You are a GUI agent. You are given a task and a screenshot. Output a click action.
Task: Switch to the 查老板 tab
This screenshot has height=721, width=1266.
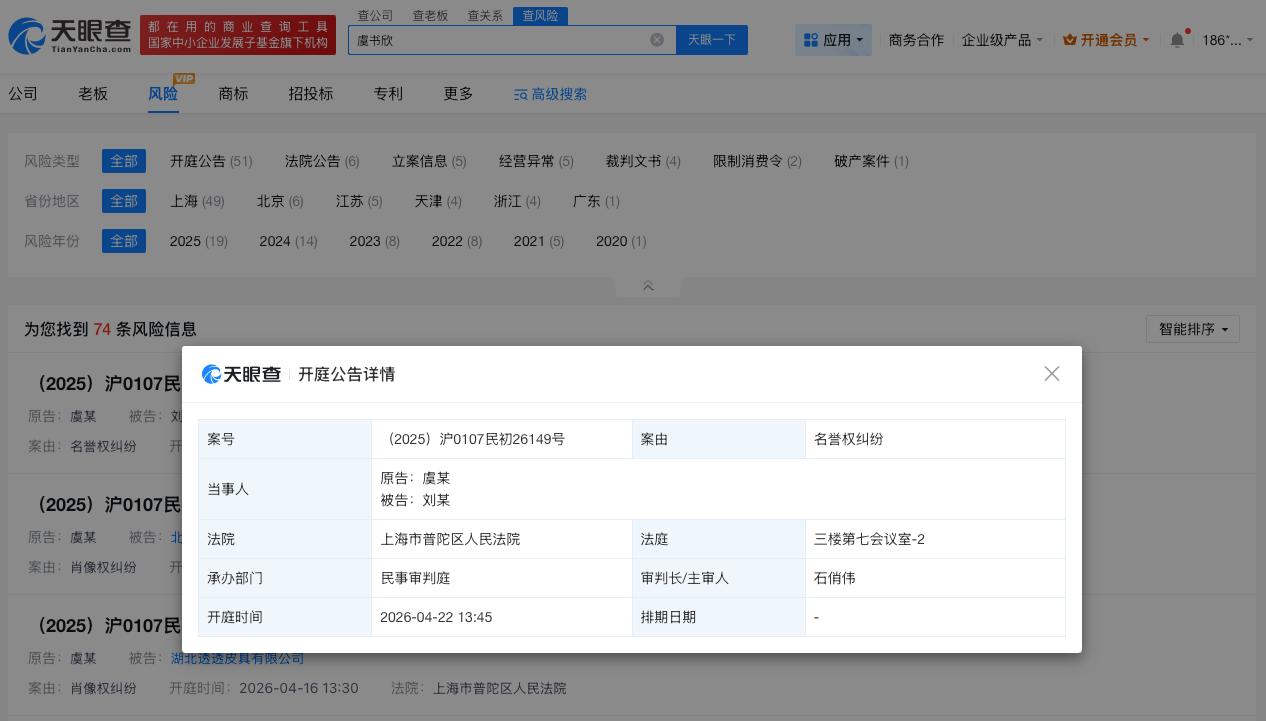click(x=430, y=15)
